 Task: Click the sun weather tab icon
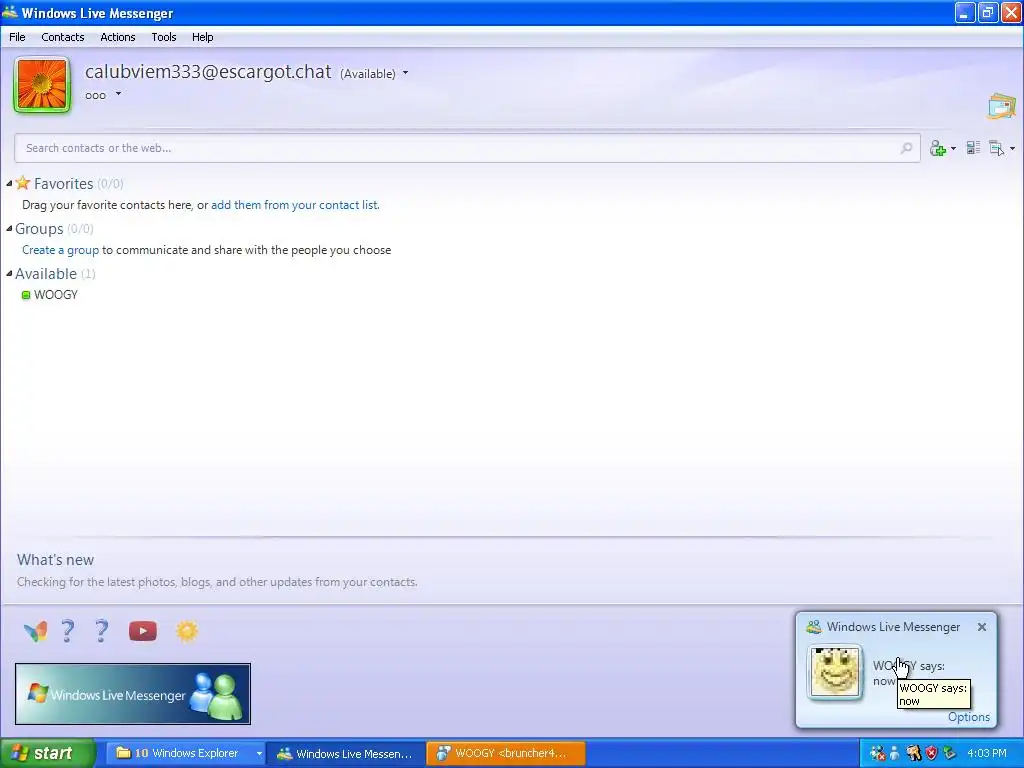pyautogui.click(x=187, y=631)
